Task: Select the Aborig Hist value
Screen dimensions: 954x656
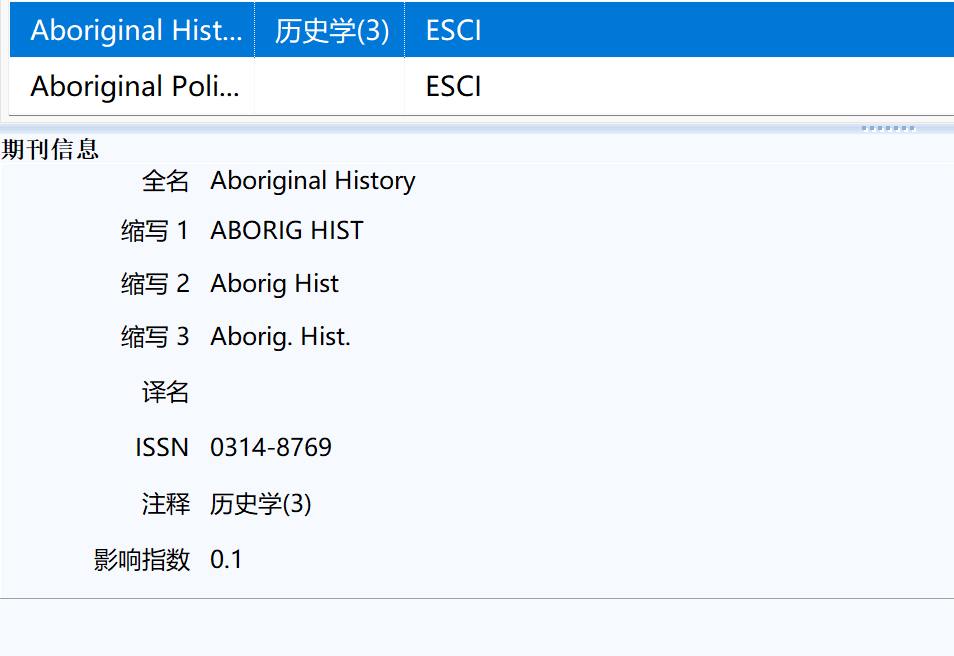Action: tap(274, 283)
